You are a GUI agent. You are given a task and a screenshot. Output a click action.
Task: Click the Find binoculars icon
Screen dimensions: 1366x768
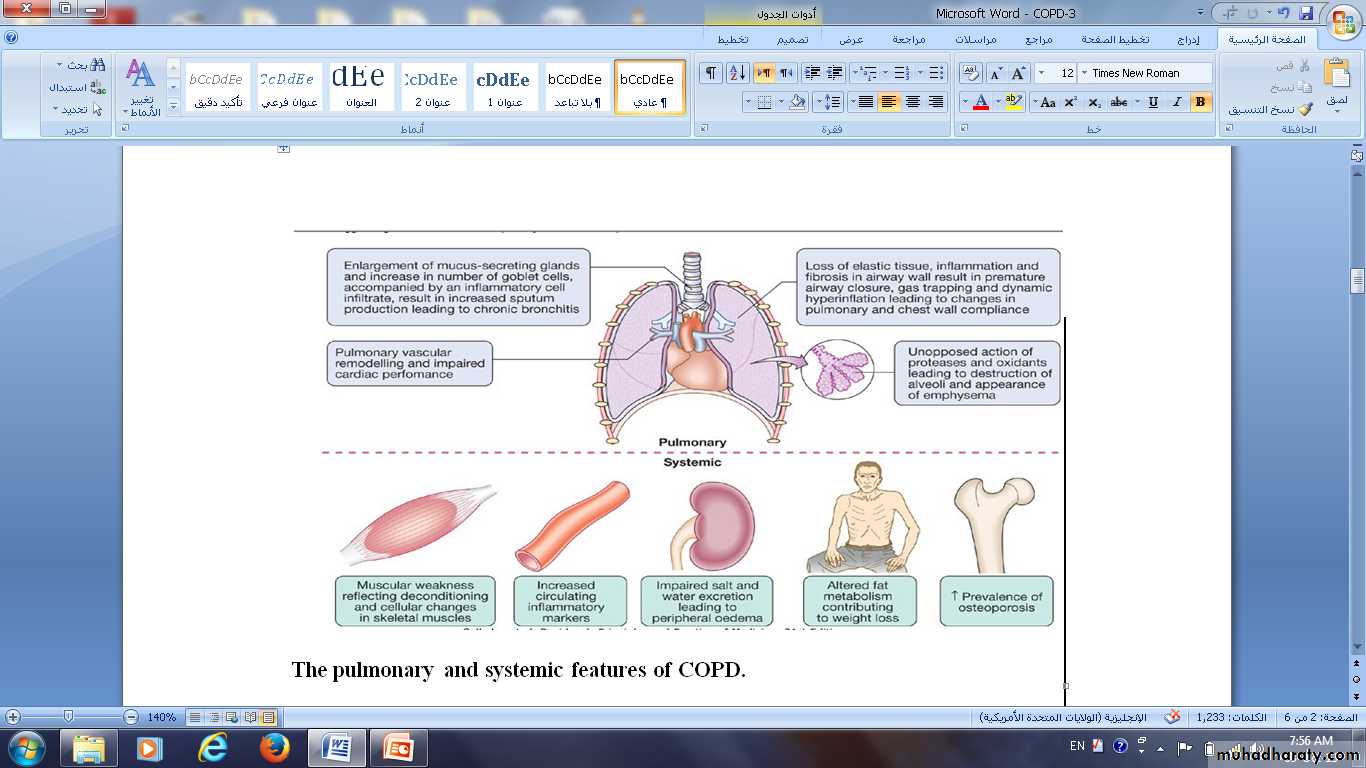[97, 65]
